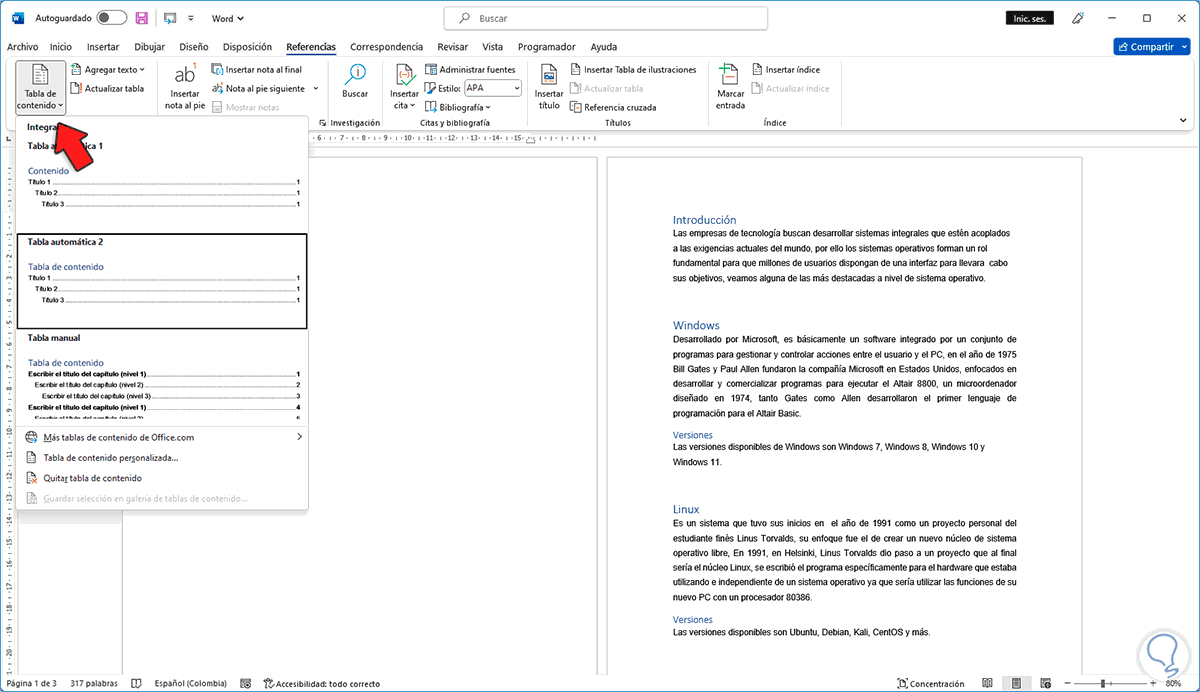Image resolution: width=1200 pixels, height=692 pixels.
Task: Switch to the Insertar tab
Action: pyautogui.click(x=103, y=46)
